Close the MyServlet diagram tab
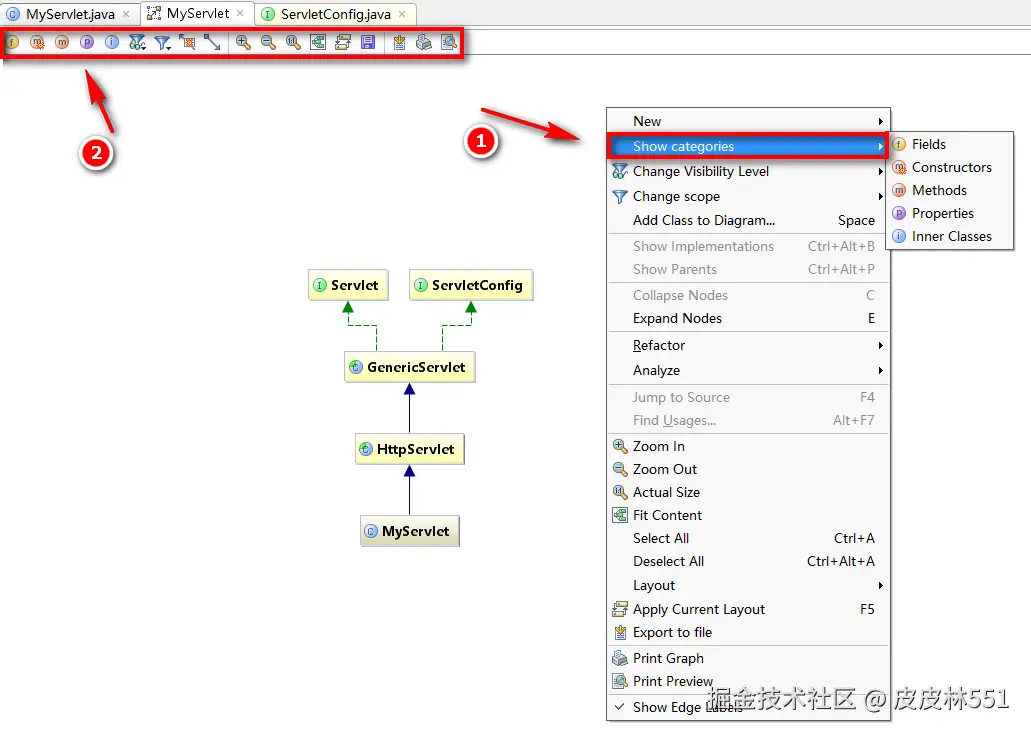 [x=241, y=13]
